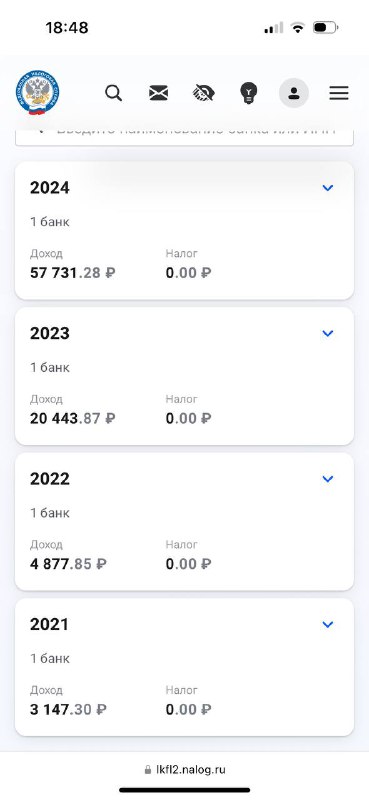The image size is (369, 800).
Task: Open the Federal Tax Service logo homepage
Action: click(37, 93)
